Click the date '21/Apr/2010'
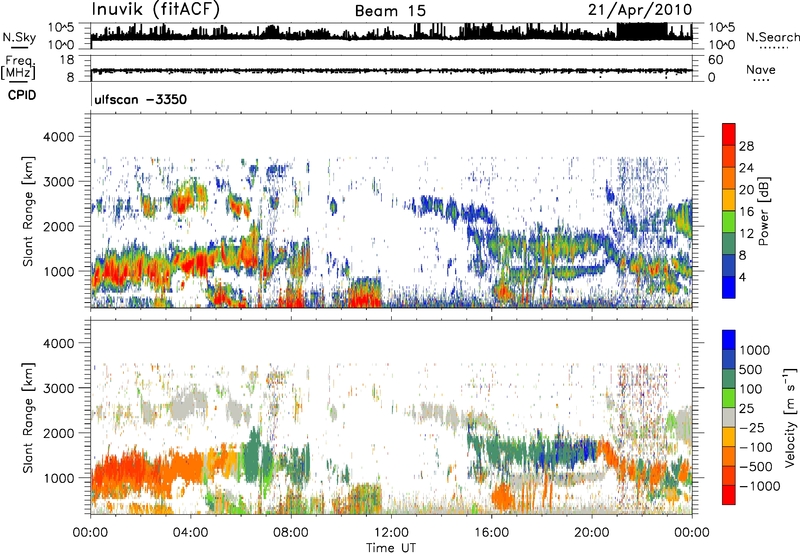This screenshot has height=554, width=800. [x=640, y=10]
